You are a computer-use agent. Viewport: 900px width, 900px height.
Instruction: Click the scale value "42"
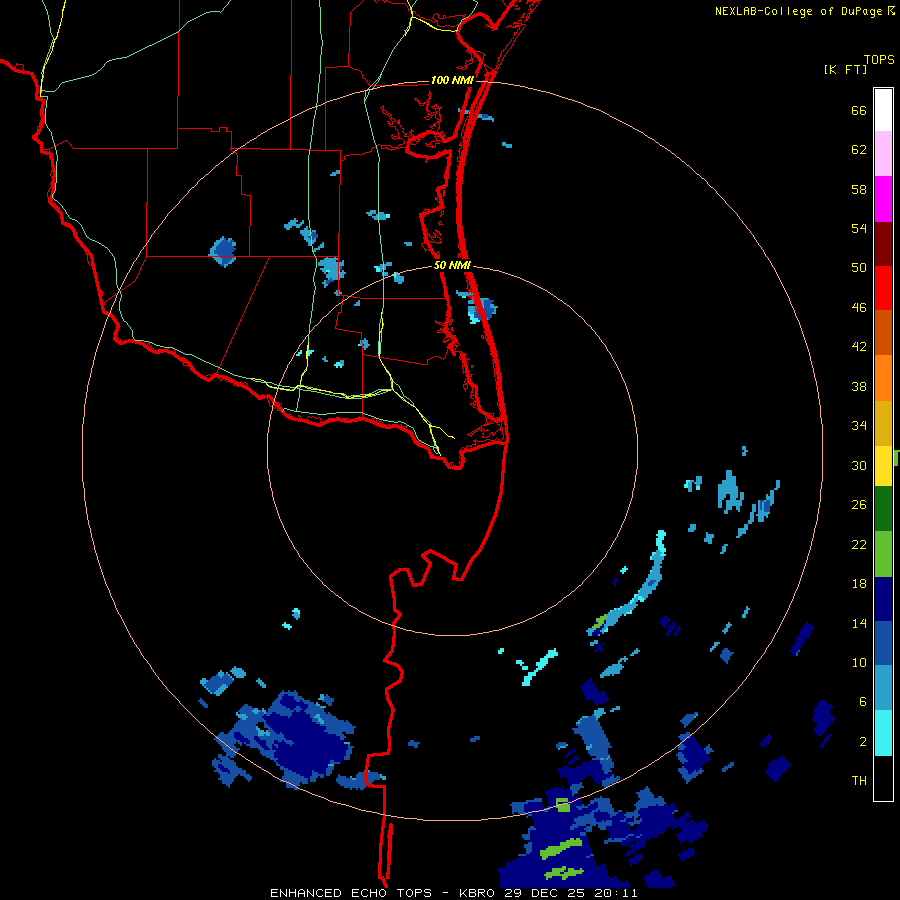click(859, 347)
